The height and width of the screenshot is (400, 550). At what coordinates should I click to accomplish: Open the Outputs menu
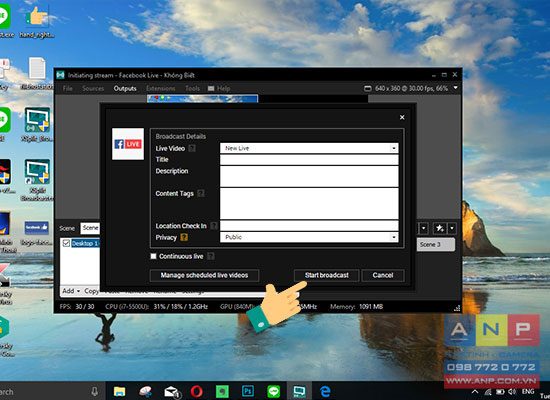pos(125,88)
